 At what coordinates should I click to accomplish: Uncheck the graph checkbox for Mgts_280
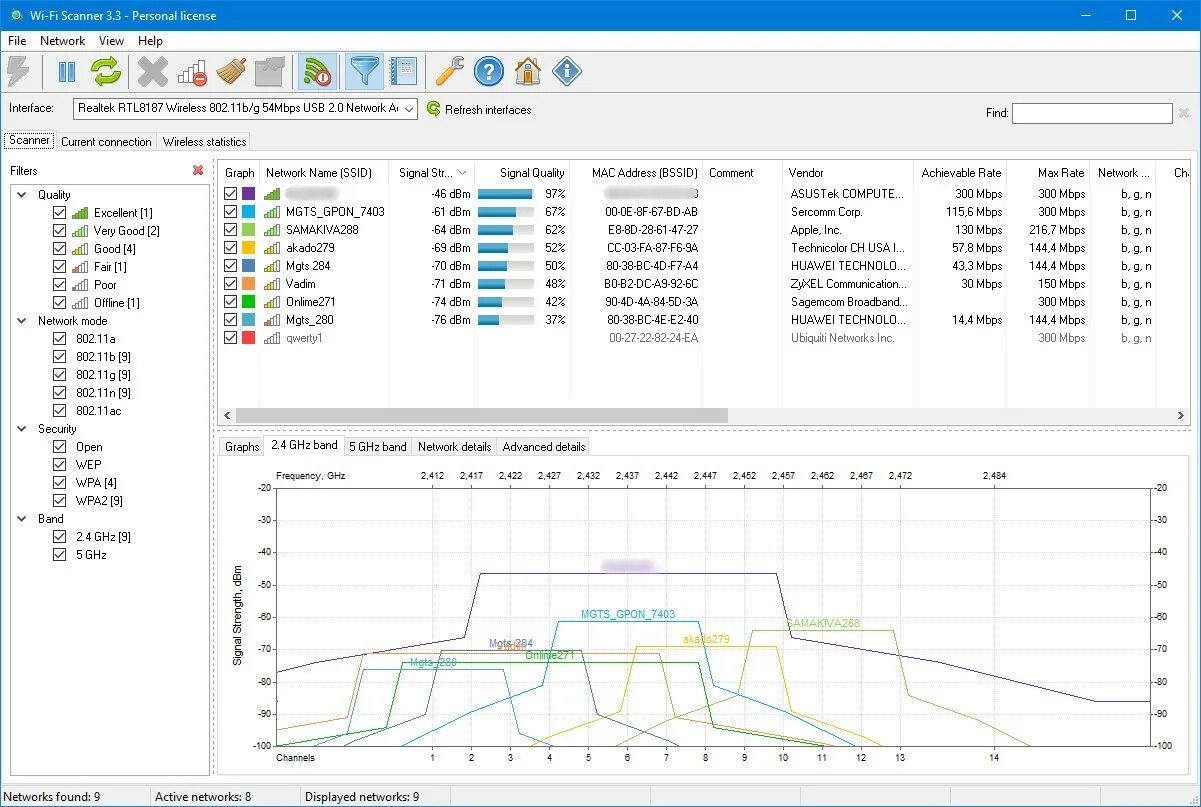click(x=231, y=320)
